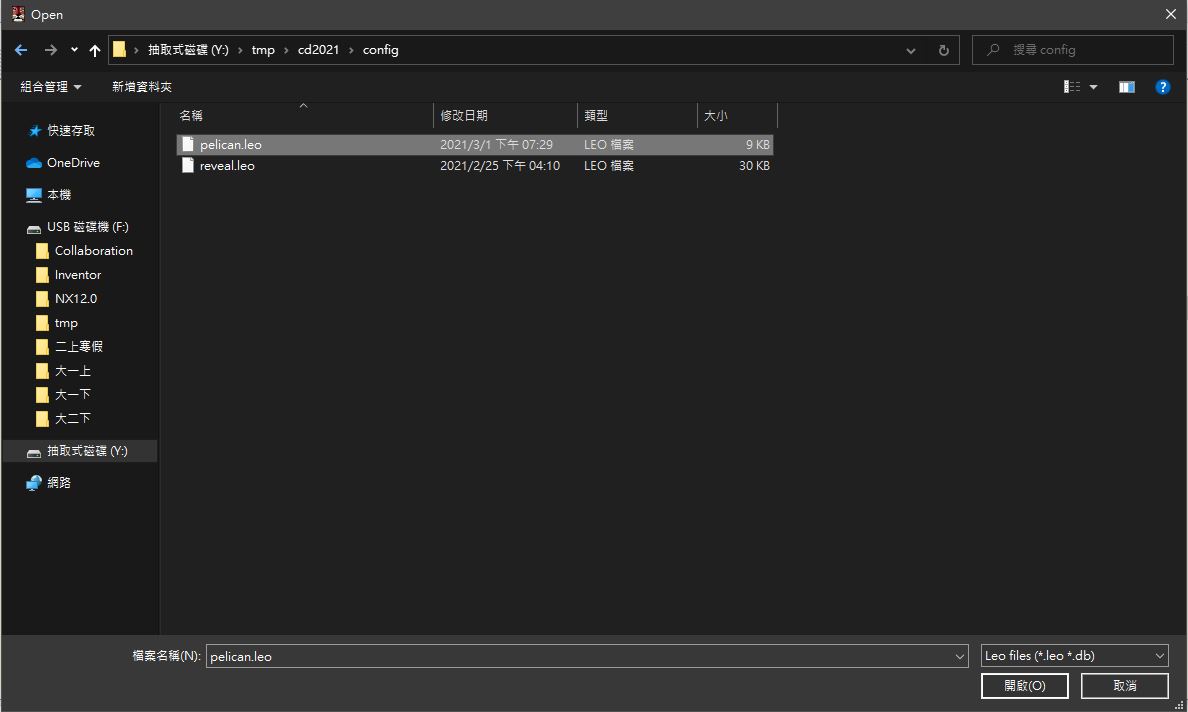Expand the view options dropdown arrow
The image size is (1188, 712).
tap(1093, 87)
